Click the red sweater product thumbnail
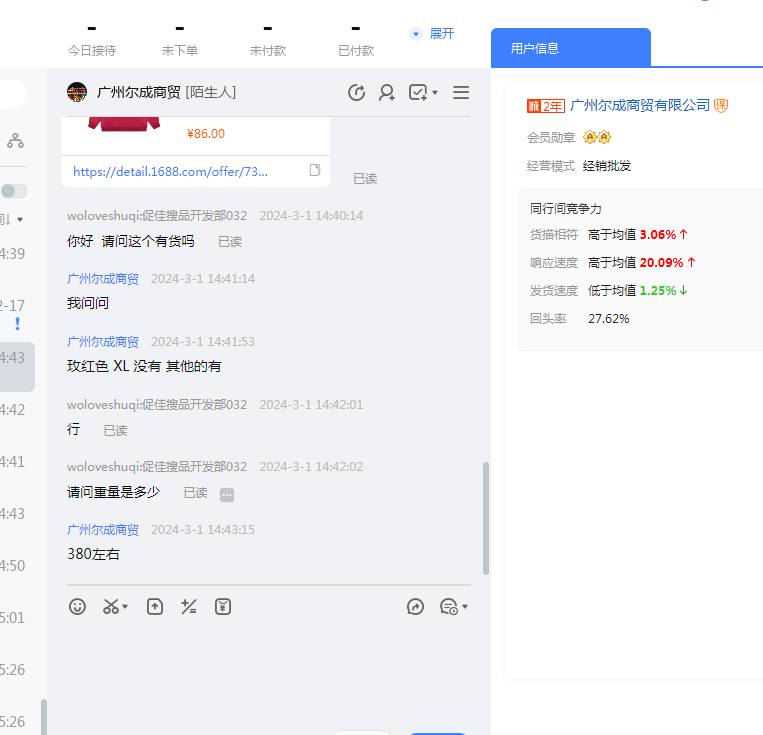Viewport: 763px width, 735px height. (123, 124)
